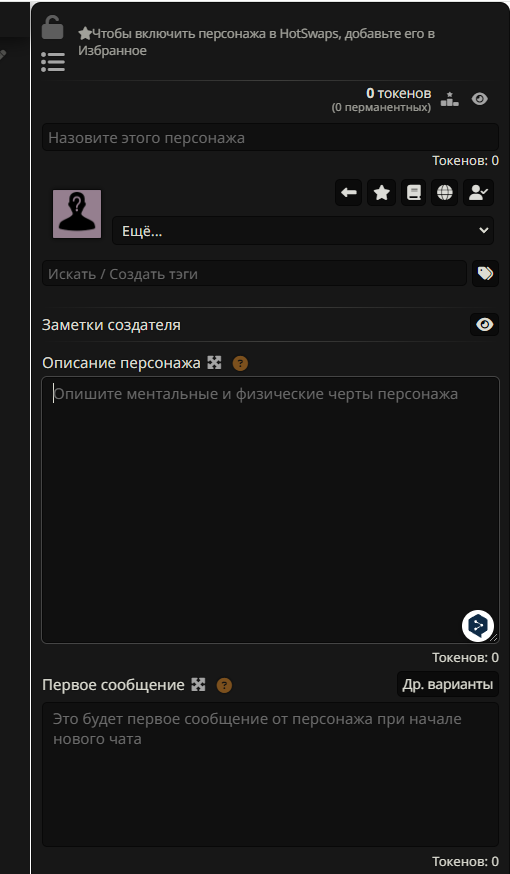Click help icon beside Описание персонажа

coord(240,363)
